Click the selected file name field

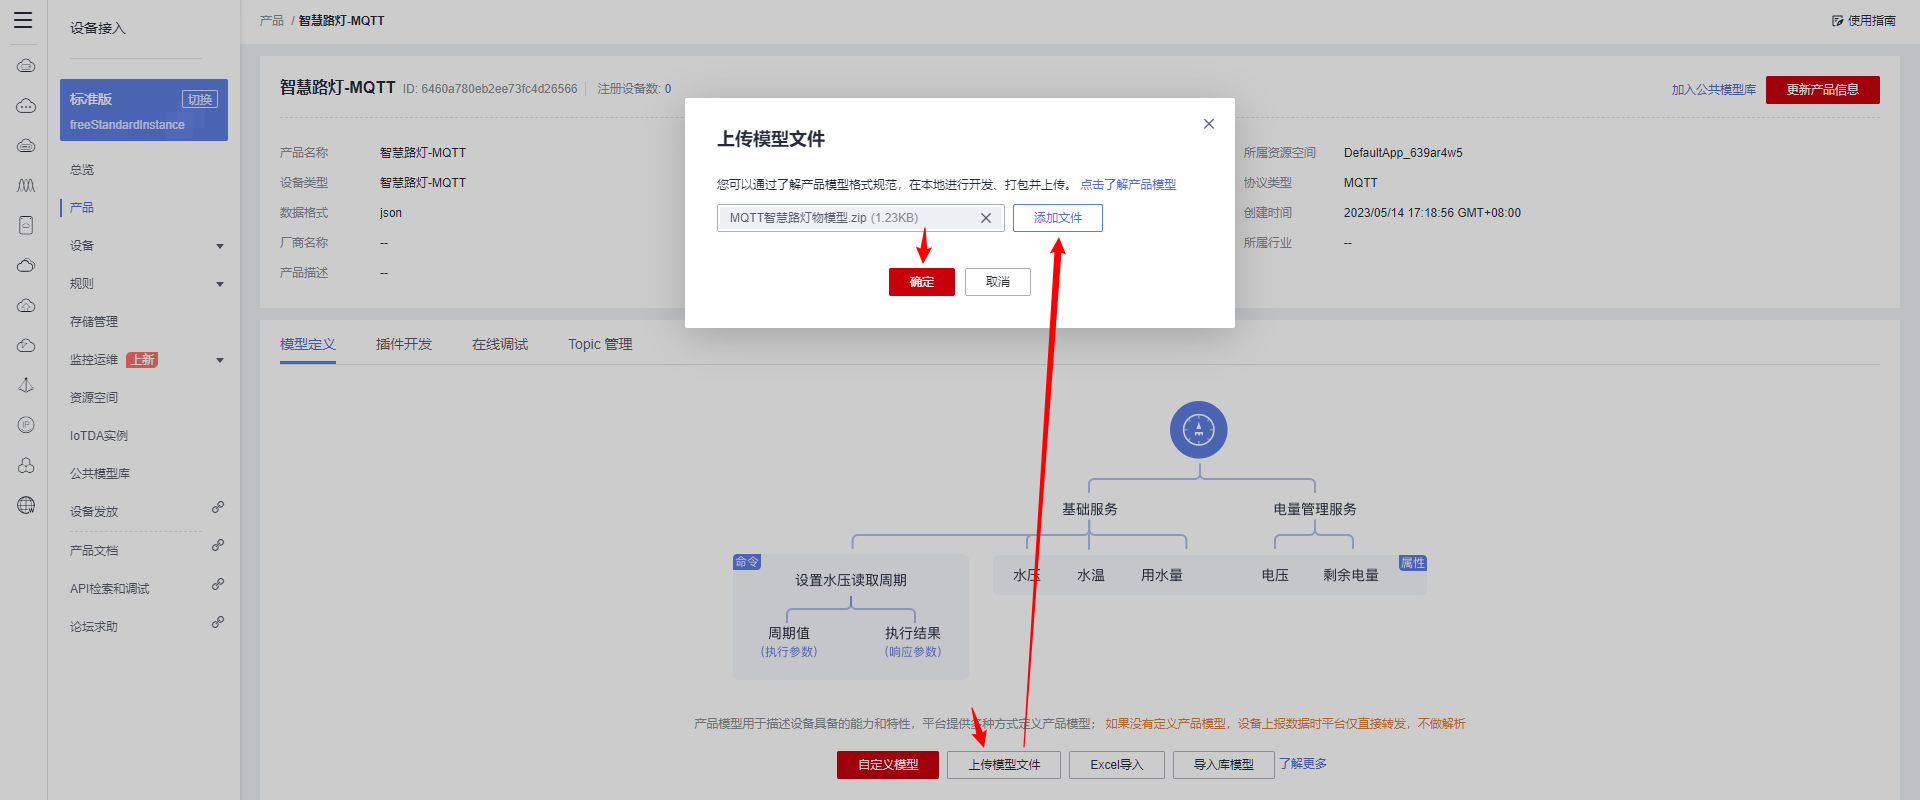pos(860,218)
